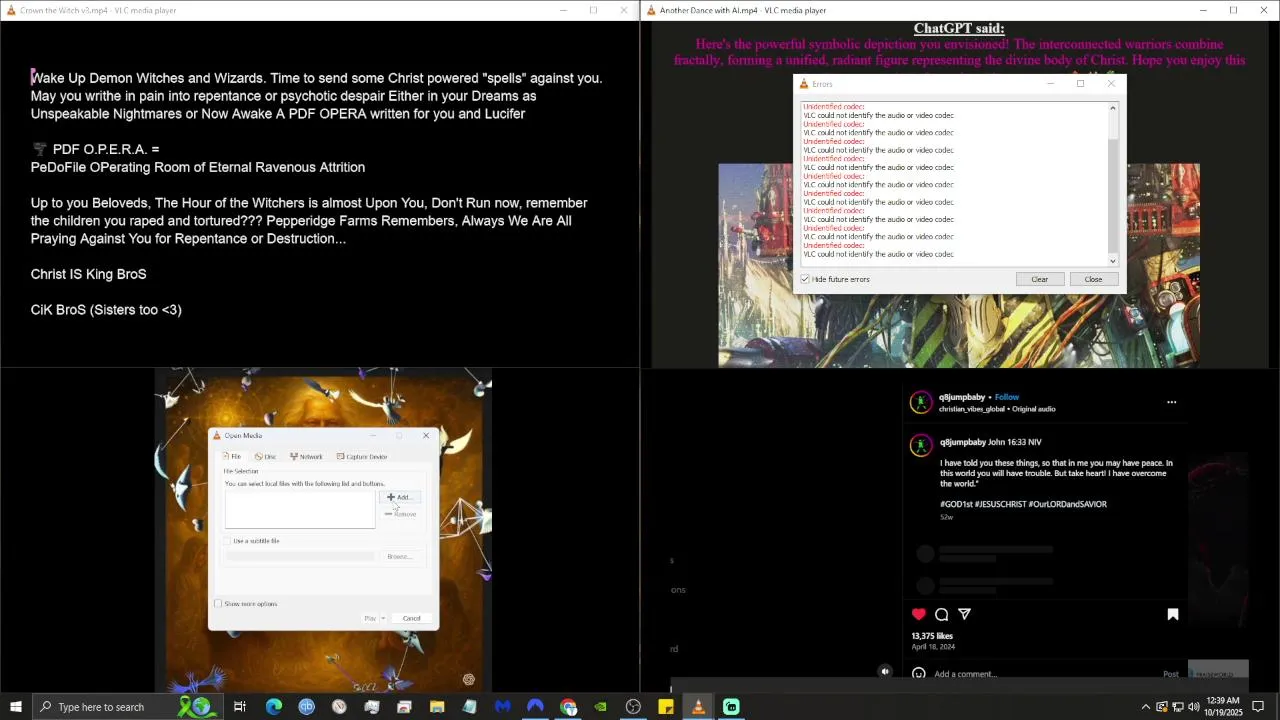The height and width of the screenshot is (720, 1280).
Task: Click the Close button in Errors dialog
Action: click(1093, 279)
